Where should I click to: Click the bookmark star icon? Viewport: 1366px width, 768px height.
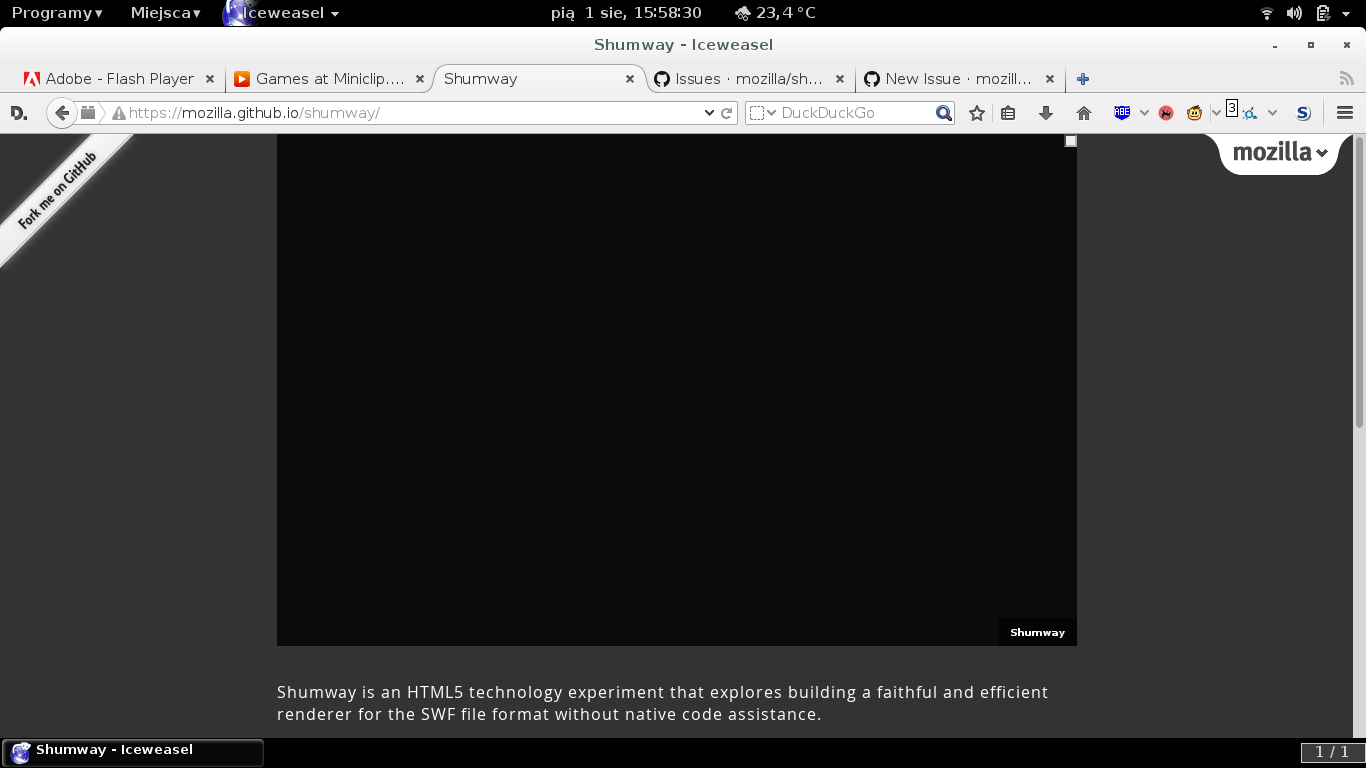pos(977,113)
